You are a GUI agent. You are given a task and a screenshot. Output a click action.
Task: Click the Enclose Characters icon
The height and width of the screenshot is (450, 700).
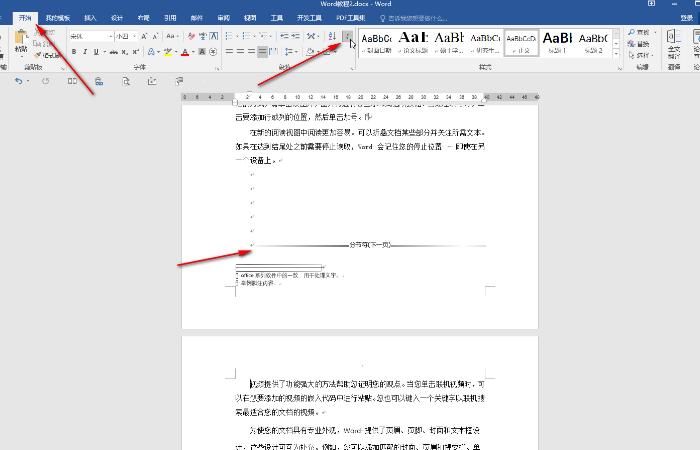coord(213,52)
